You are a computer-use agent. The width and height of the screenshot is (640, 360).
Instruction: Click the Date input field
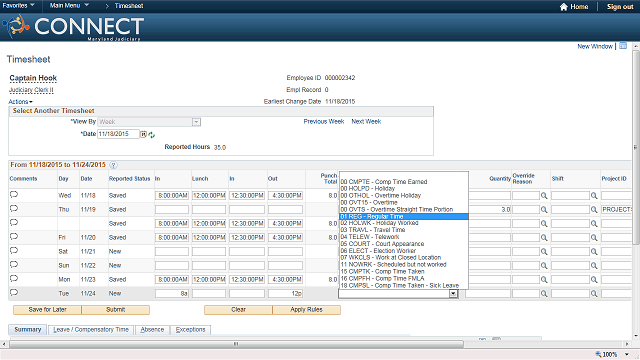pos(118,134)
